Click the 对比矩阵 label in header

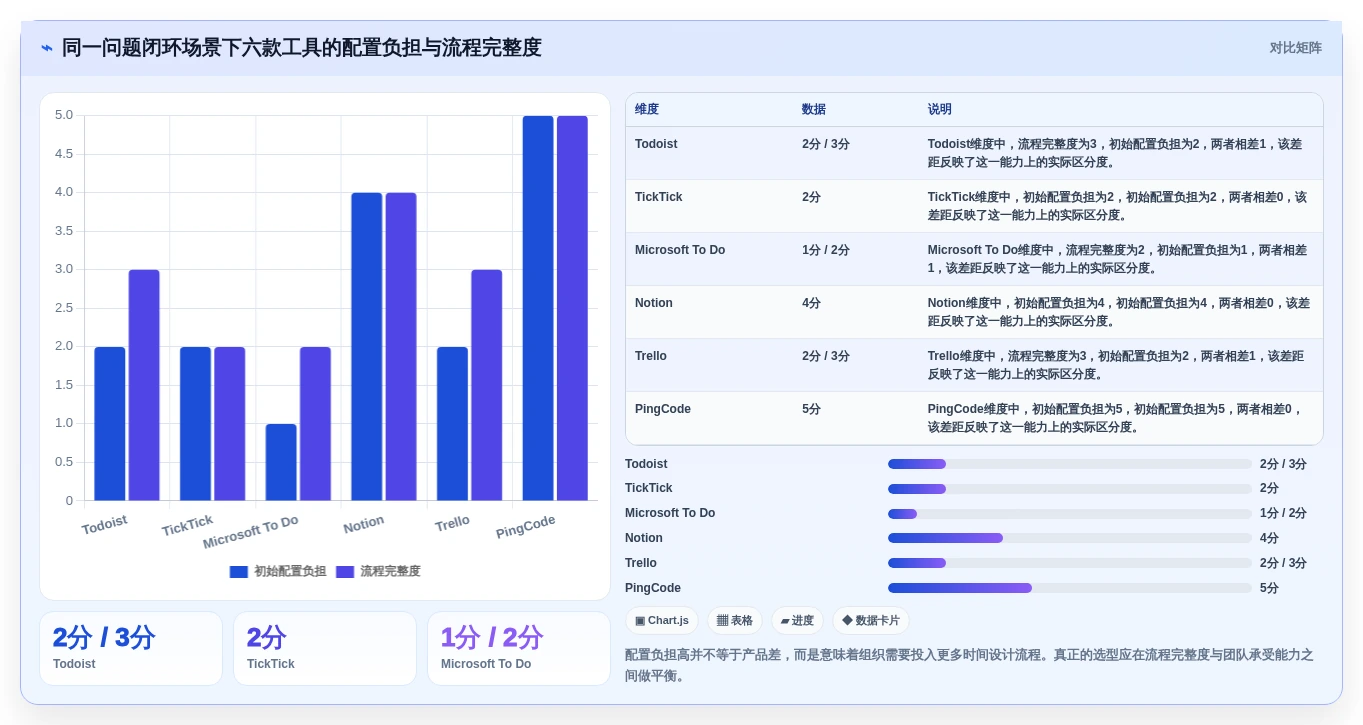click(1295, 48)
